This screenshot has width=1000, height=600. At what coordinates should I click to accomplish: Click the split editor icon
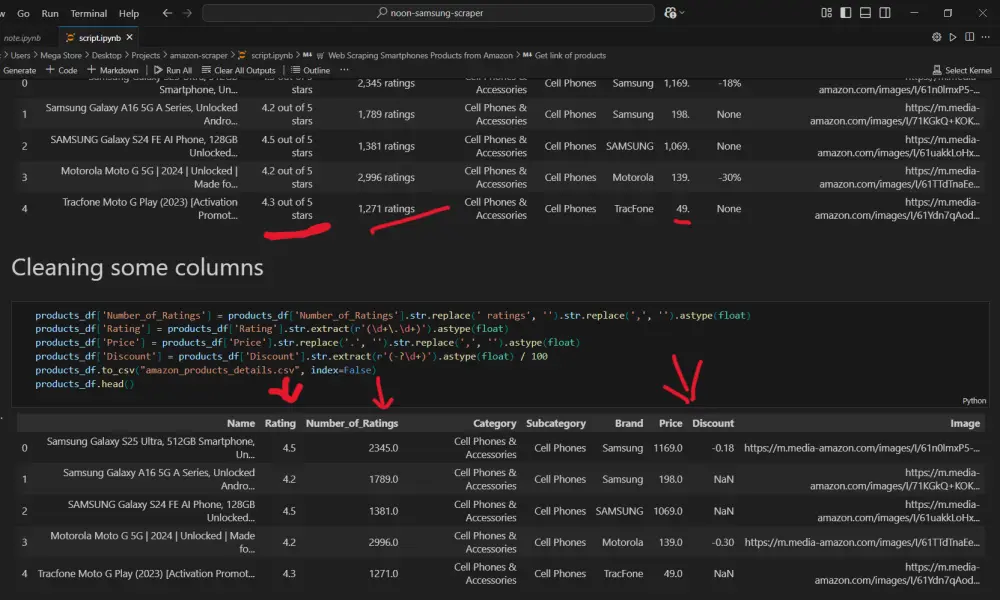point(970,37)
